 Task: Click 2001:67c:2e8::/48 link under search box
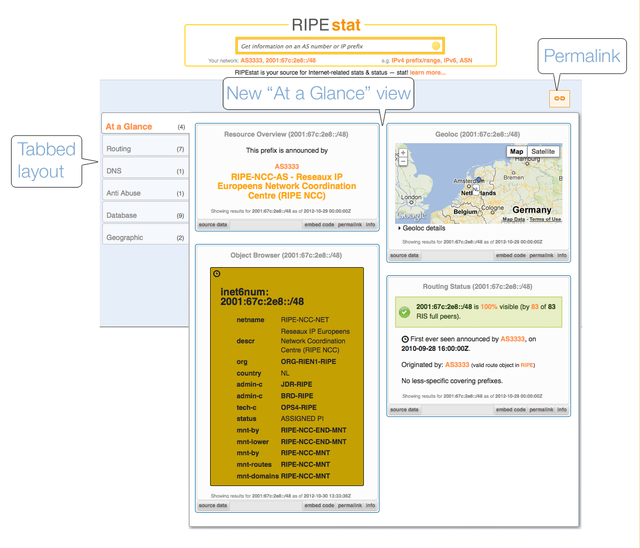(291, 60)
